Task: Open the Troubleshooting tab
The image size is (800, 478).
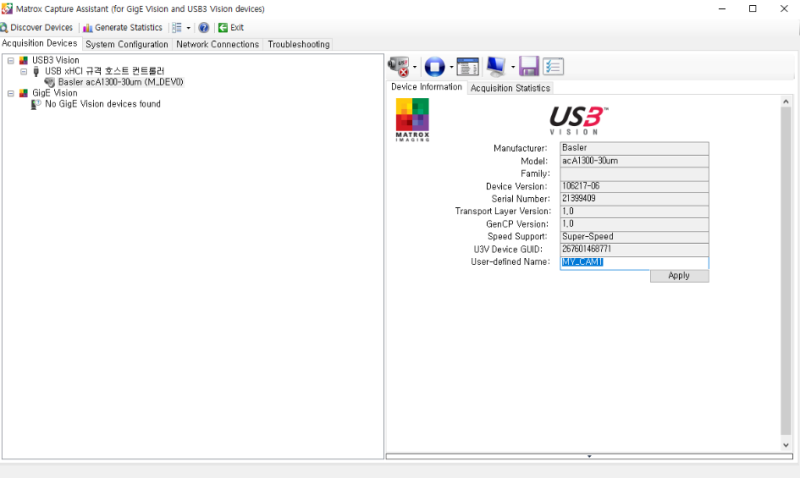Action: coord(298,44)
